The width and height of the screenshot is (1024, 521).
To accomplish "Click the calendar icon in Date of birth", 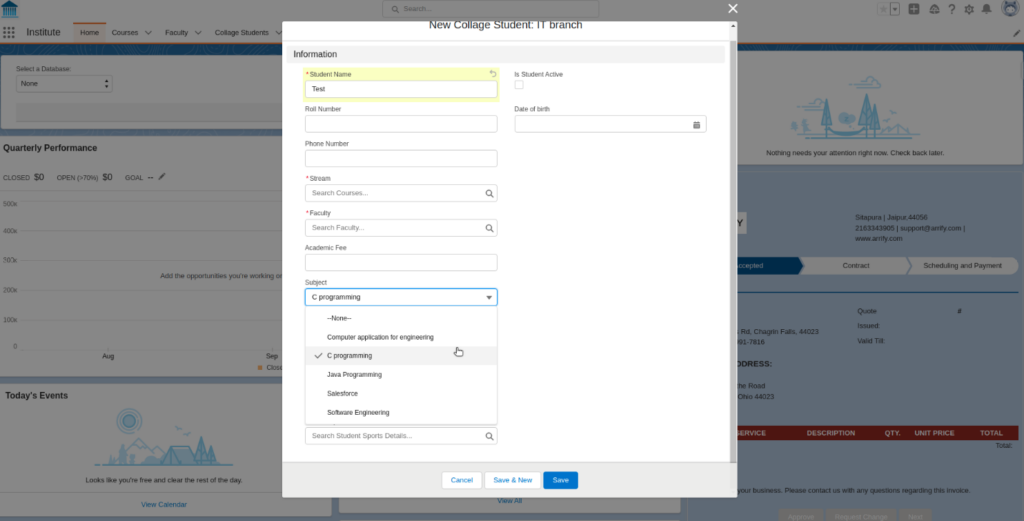I will [696, 125].
